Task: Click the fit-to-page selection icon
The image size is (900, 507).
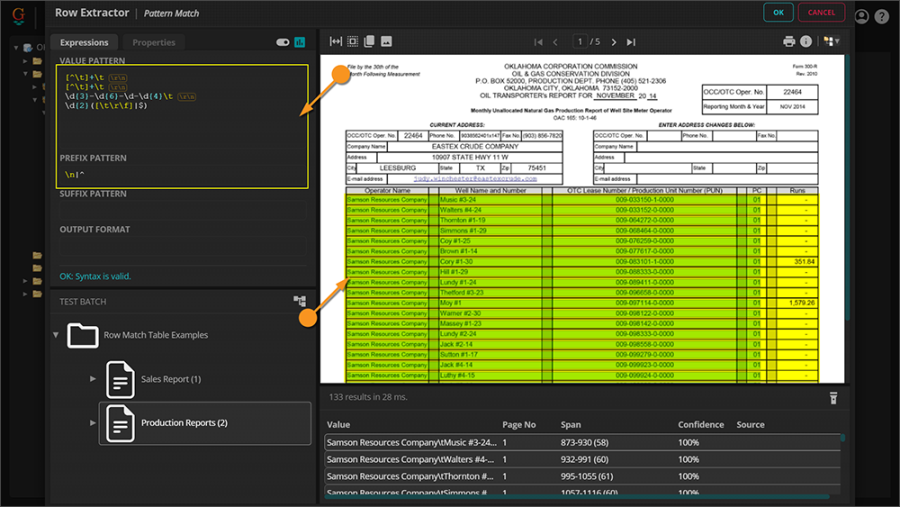Action: (353, 42)
